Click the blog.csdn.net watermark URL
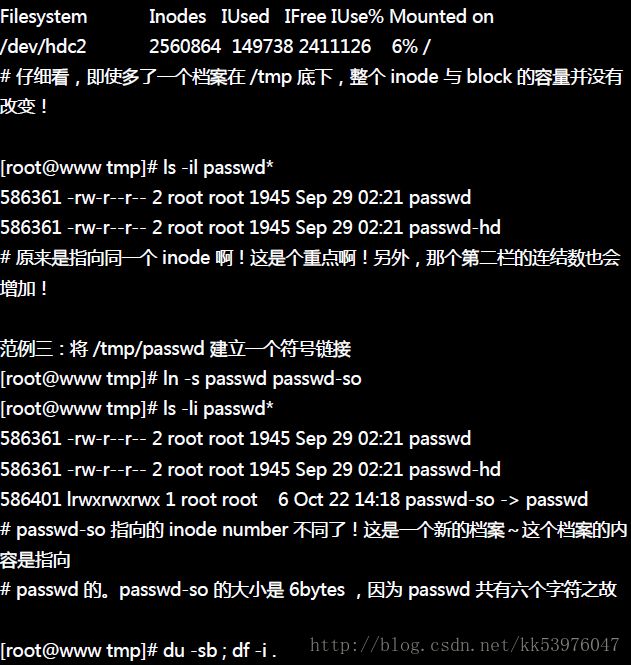631x665 pixels. pyautogui.click(x=464, y=645)
